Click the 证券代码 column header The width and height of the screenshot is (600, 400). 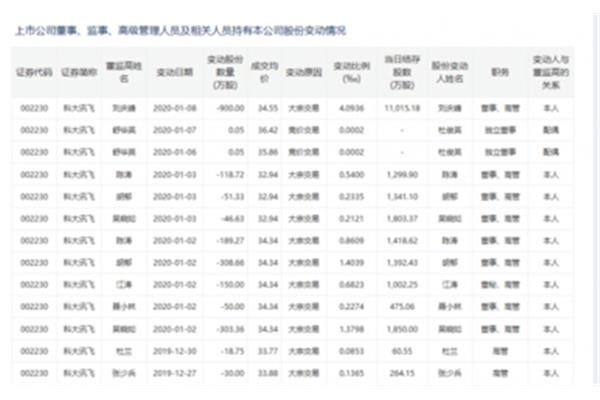point(34,72)
